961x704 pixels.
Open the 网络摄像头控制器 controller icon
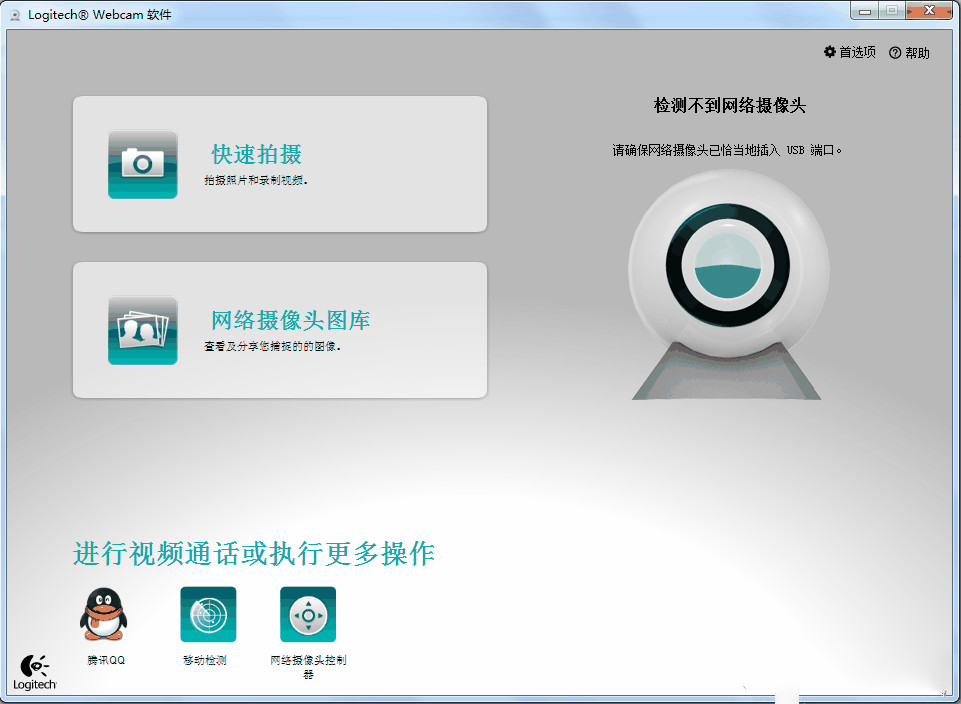click(307, 613)
